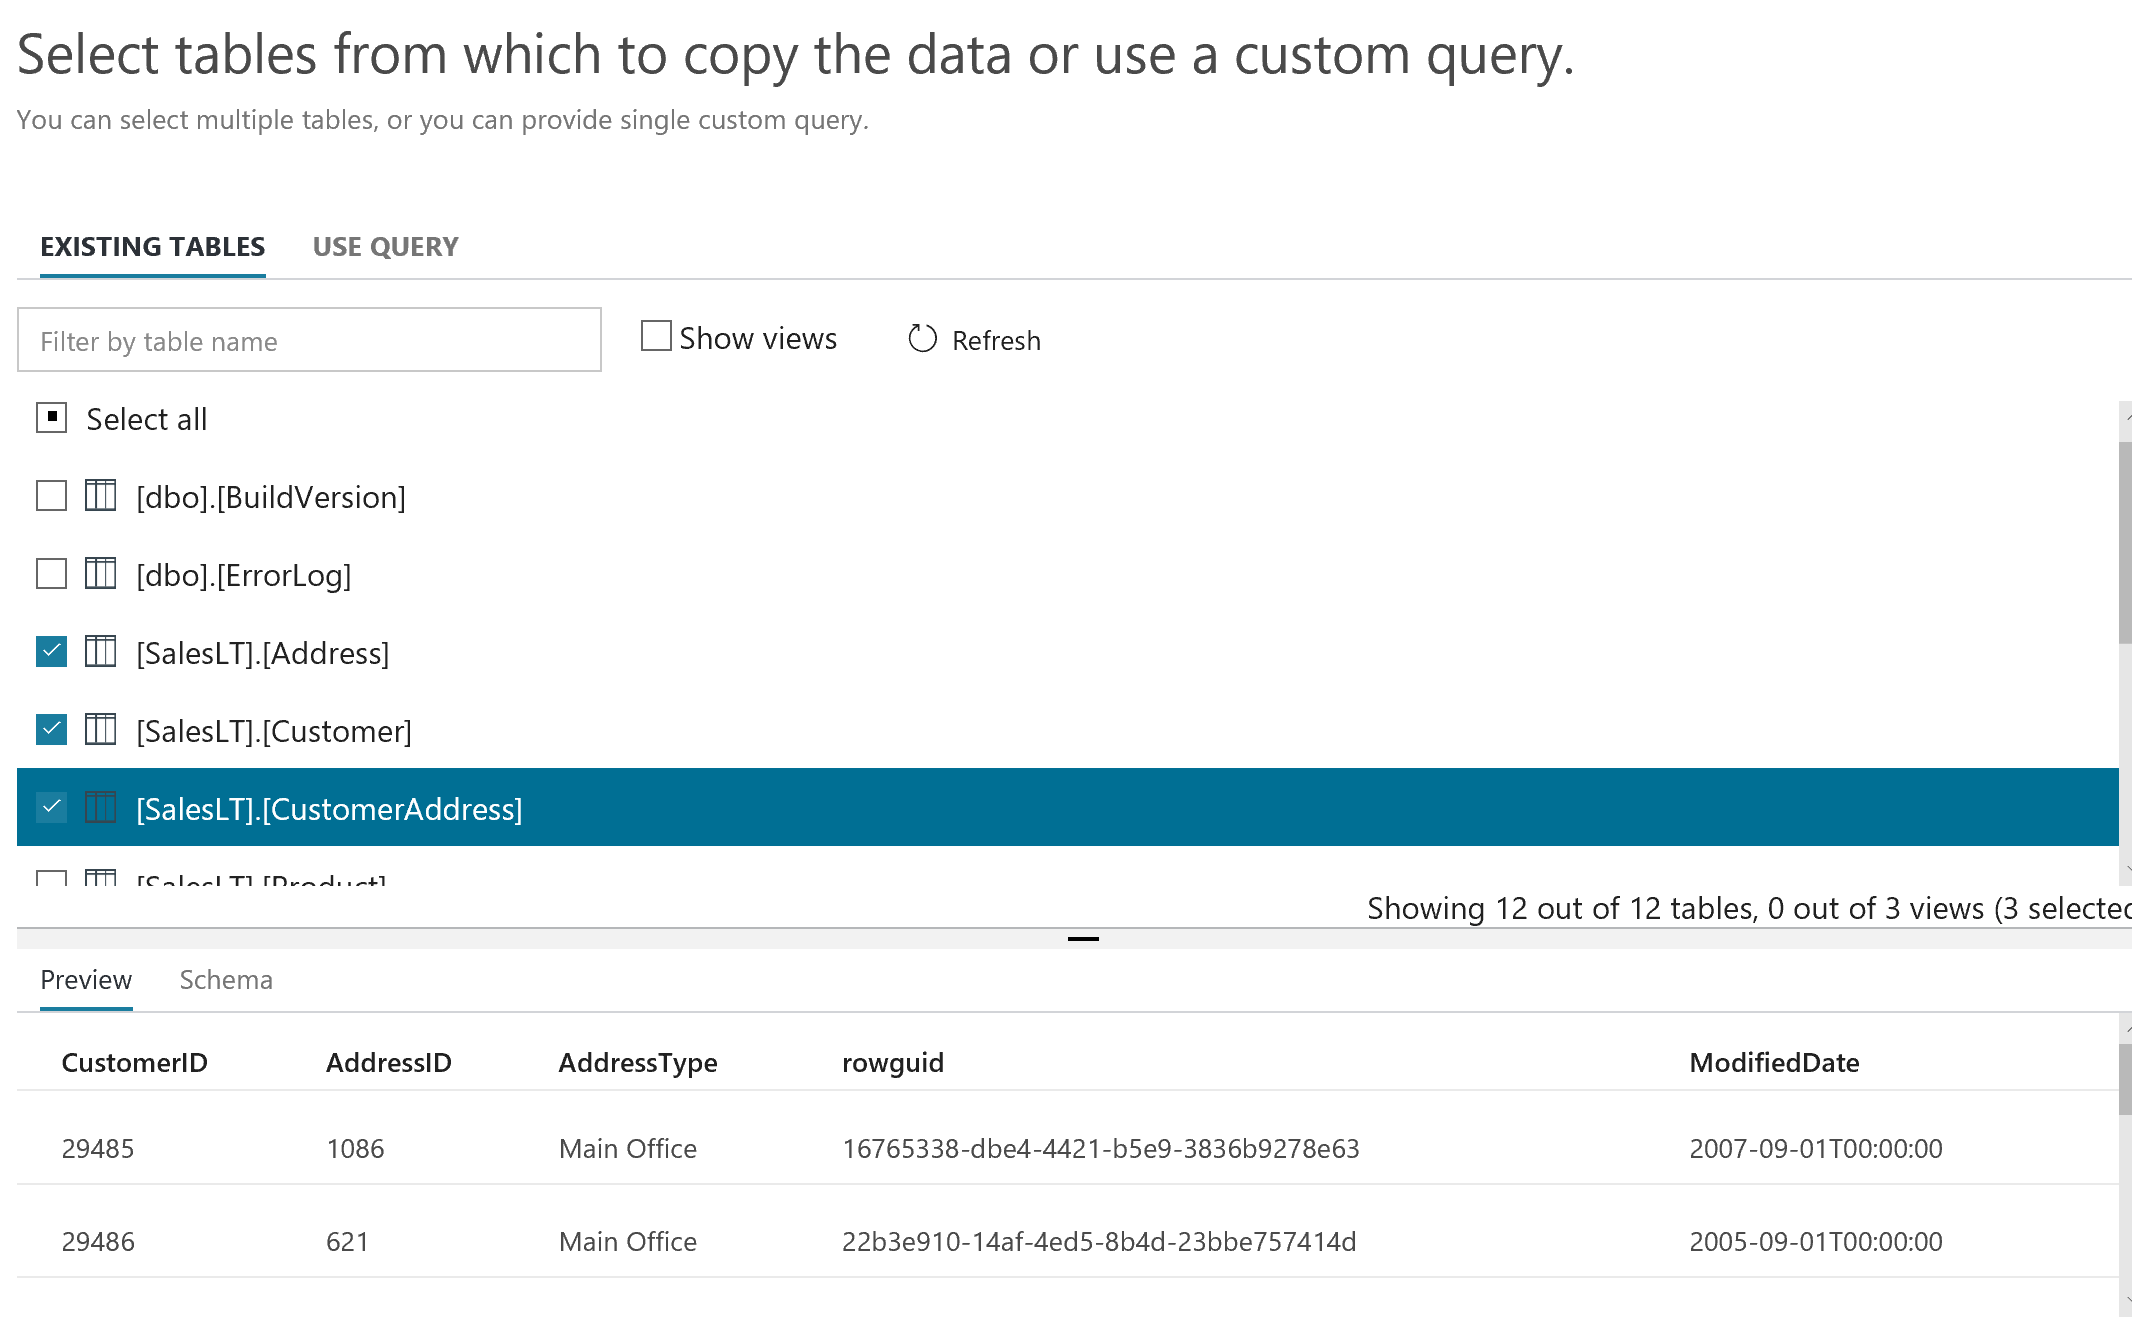Select the [SalesLT].[Address] table name
Screen dimensions: 2132x1321
pyautogui.click(x=263, y=653)
